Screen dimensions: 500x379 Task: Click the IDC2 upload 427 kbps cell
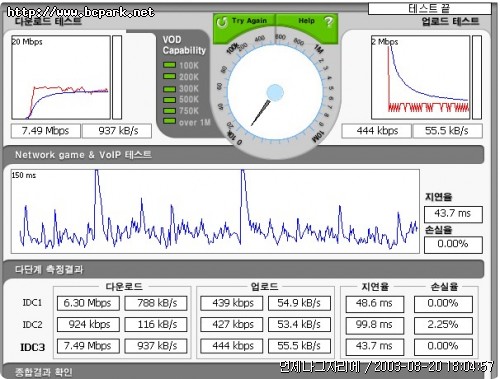coord(232,324)
